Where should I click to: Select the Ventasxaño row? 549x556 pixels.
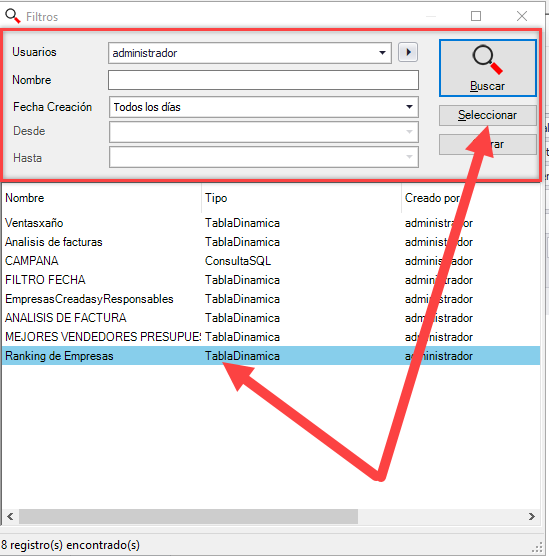point(271,223)
